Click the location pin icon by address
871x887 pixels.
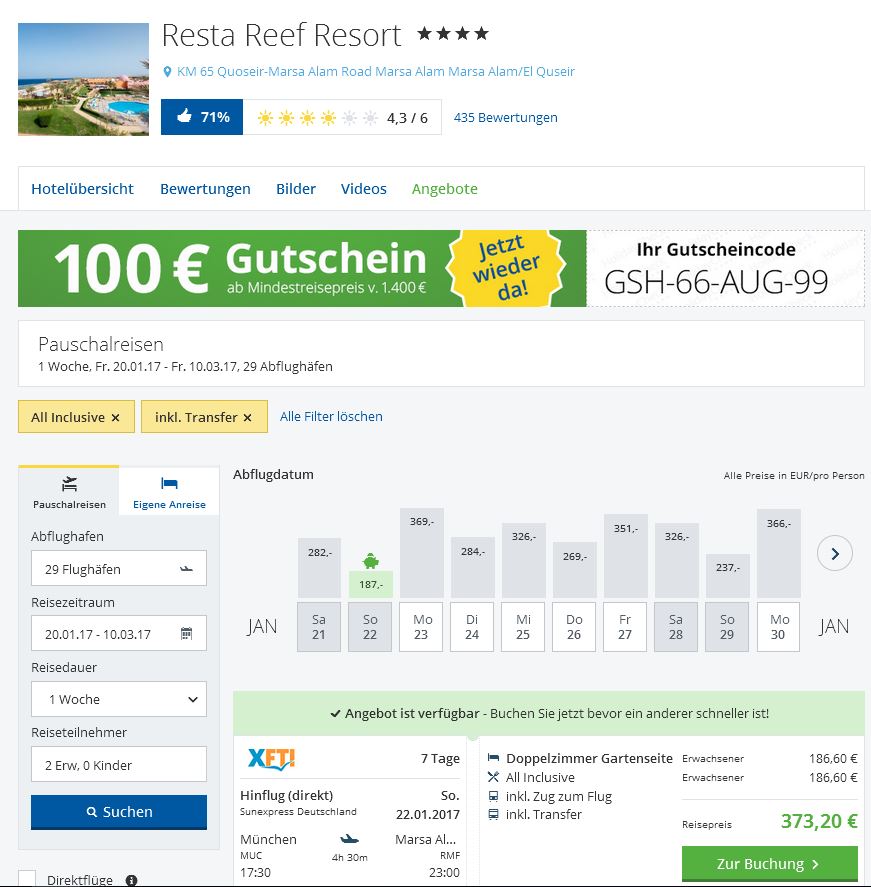point(167,72)
